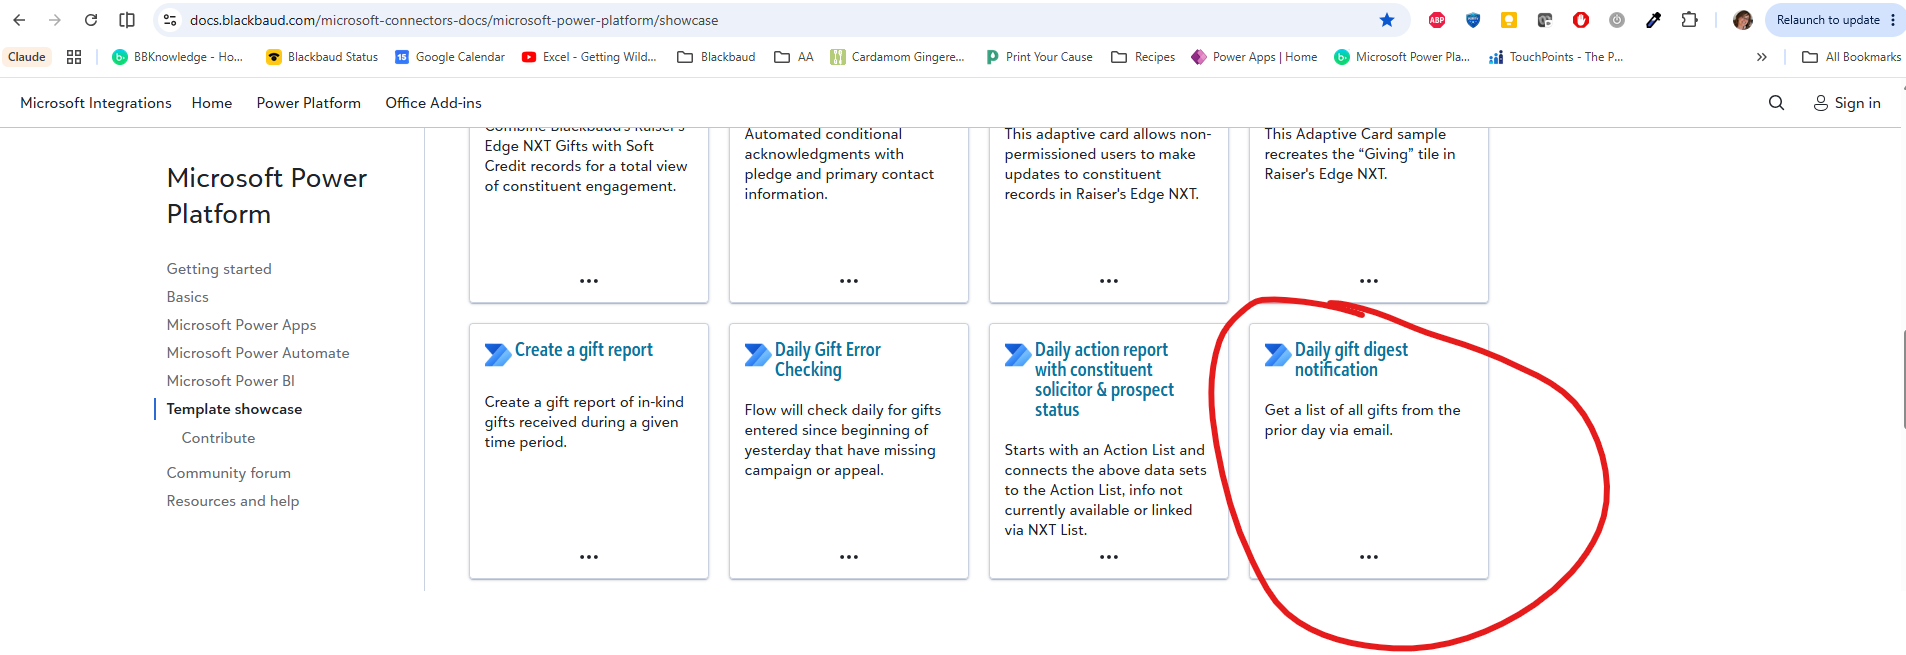Expand ellipsis on Daily gift digest card

point(1369,557)
